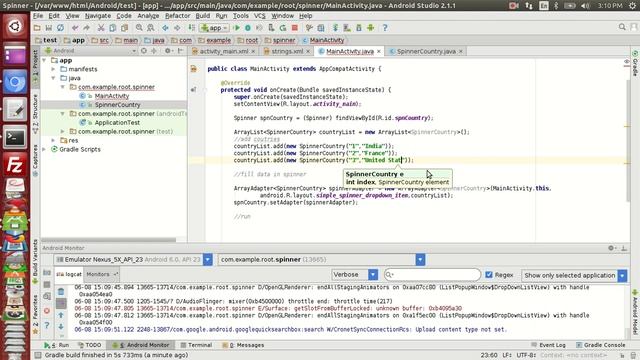Open the Run tool window button
The height and width of the screenshot is (360, 640).
pos(57,345)
